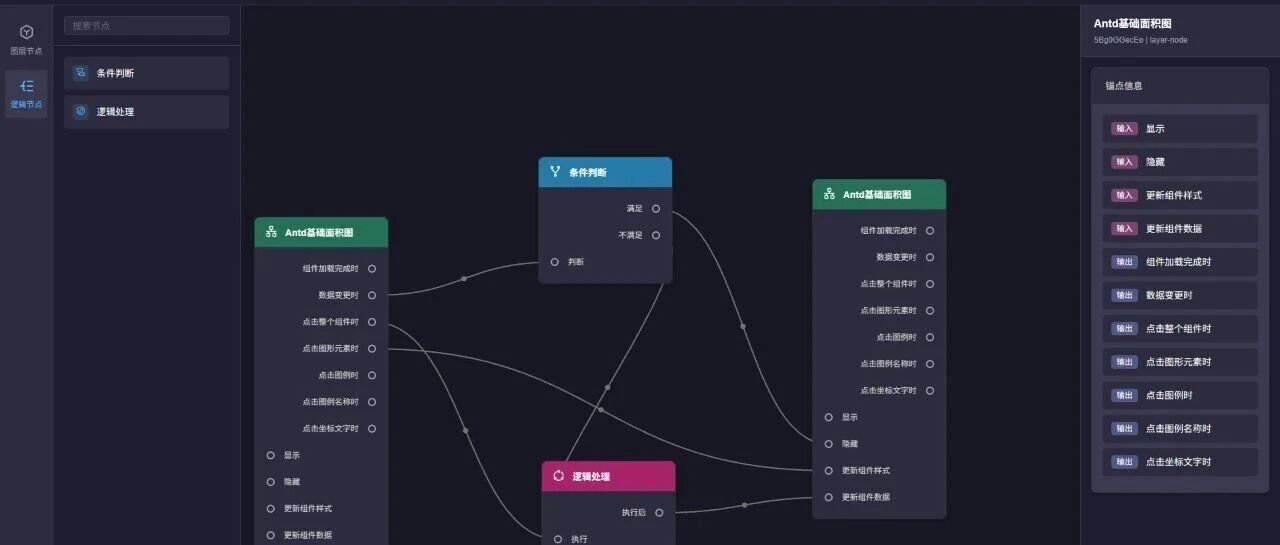Select the blue 条件判断 node header
Image resolution: width=1280 pixels, height=545 pixels.
tap(605, 172)
